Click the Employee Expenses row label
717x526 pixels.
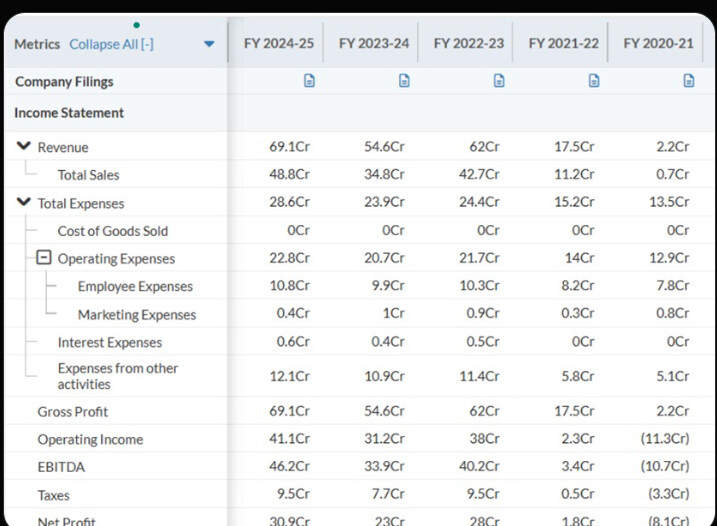(x=135, y=286)
